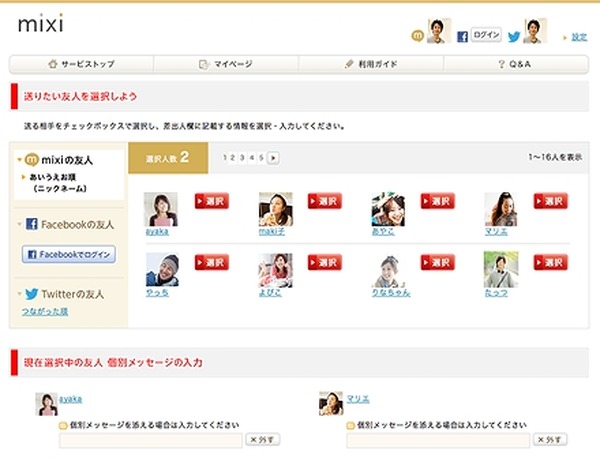
Task: Click たっつ's profile photo
Action: point(501,270)
